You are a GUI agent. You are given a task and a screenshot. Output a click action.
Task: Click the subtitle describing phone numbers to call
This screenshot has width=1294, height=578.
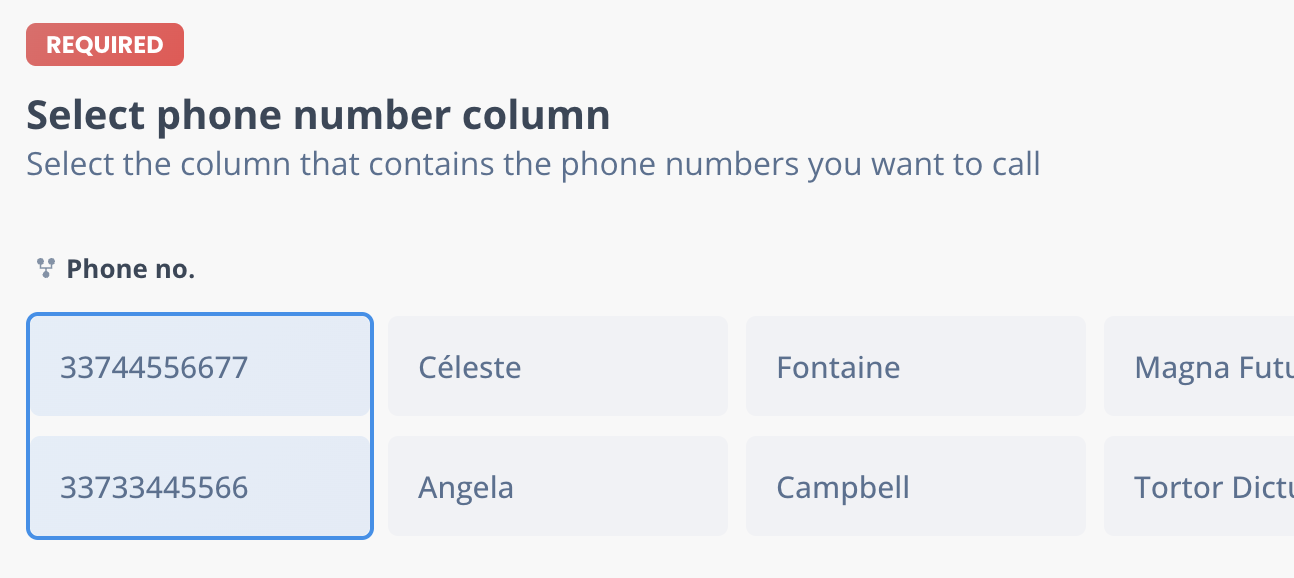pos(533,164)
